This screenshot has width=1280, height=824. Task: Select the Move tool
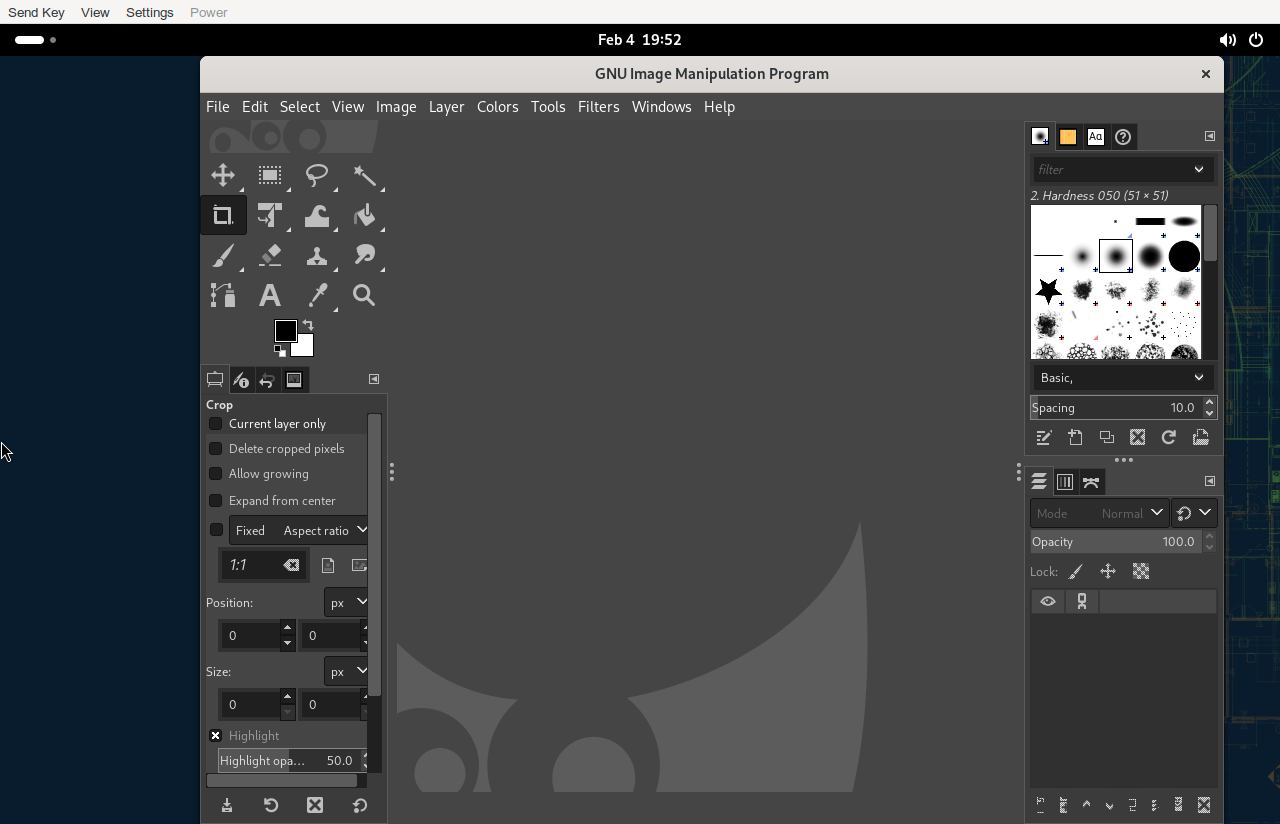click(x=223, y=175)
